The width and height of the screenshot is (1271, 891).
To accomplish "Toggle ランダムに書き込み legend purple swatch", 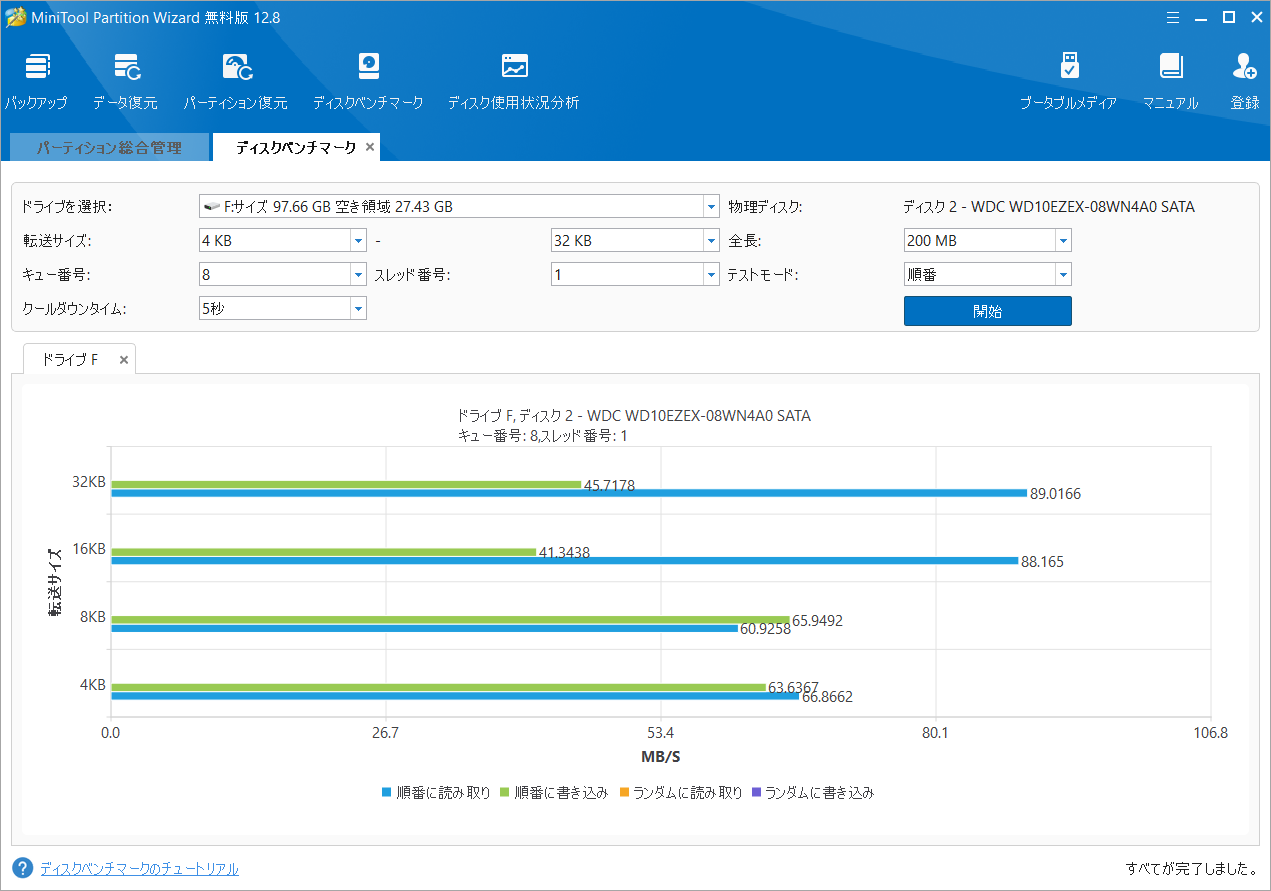I will pyautogui.click(x=755, y=793).
